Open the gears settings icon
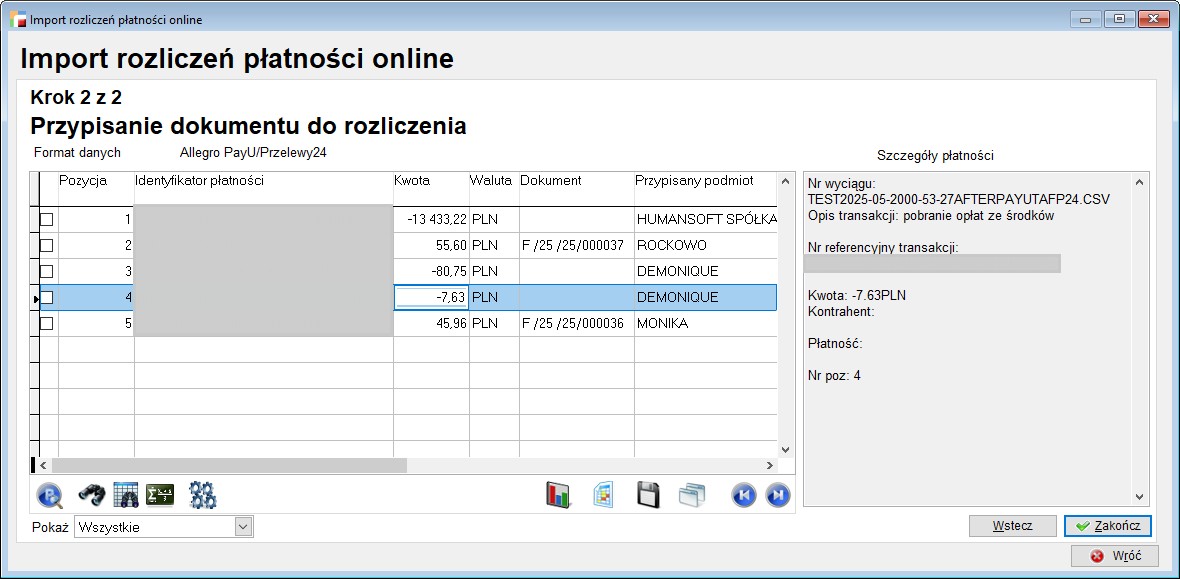Viewport: 1180px width, 579px height. (x=203, y=495)
